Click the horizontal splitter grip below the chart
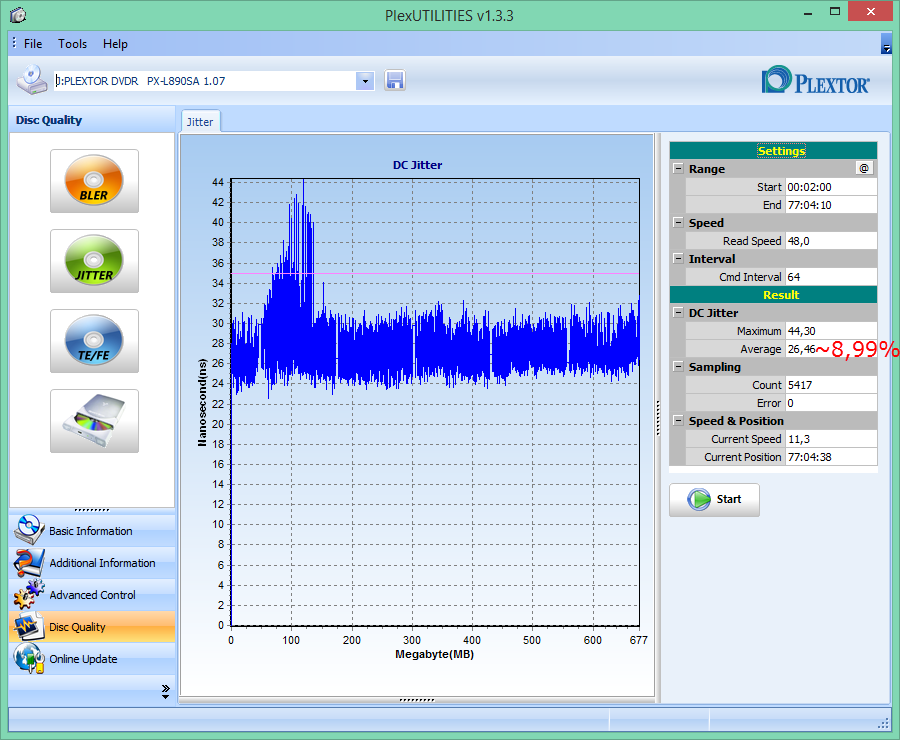900x740 pixels. [417, 700]
